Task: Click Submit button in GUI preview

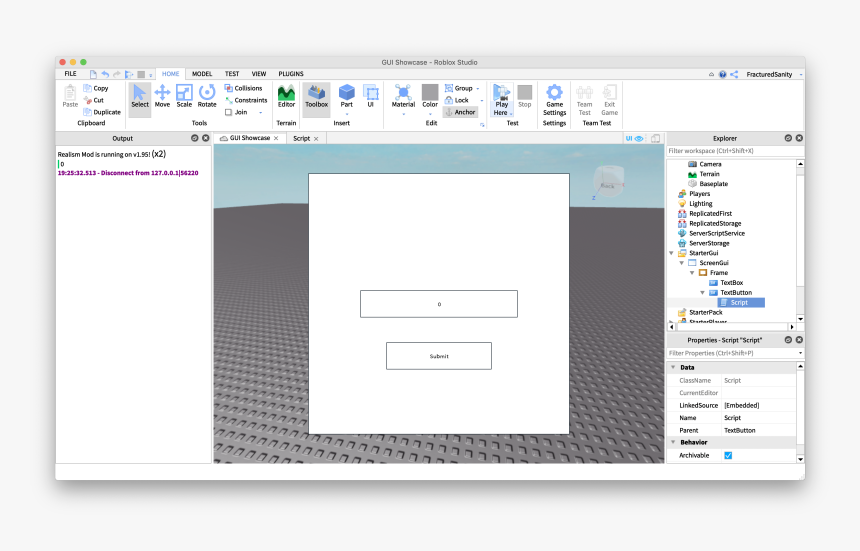Action: click(x=439, y=356)
